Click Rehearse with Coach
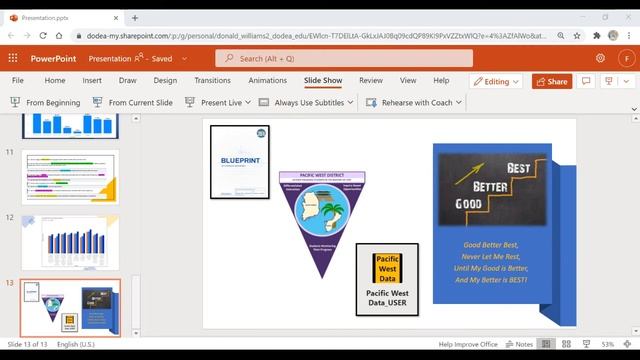640x360 pixels. [409, 102]
